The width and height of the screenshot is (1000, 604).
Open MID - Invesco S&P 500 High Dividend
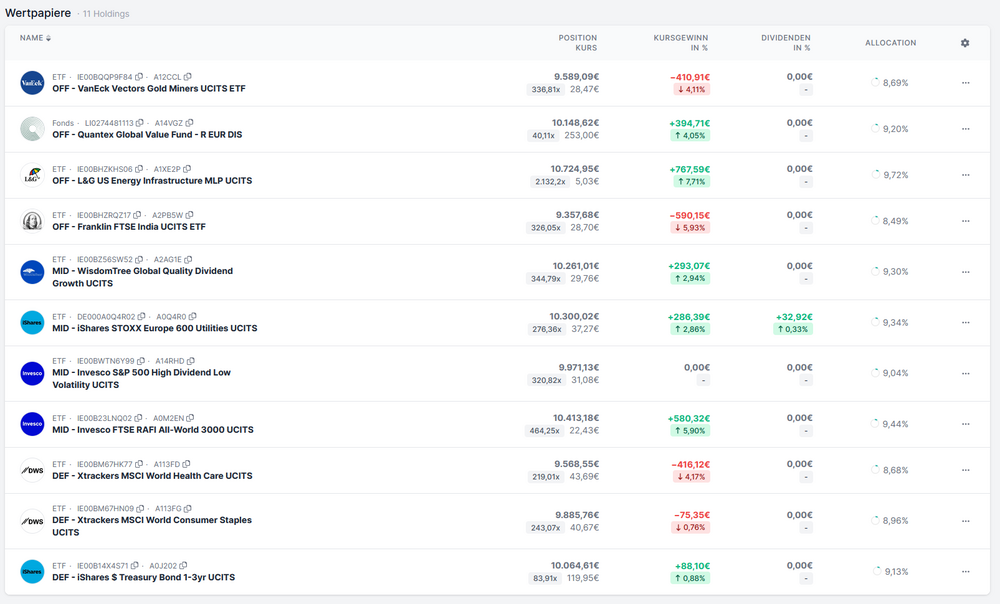tap(142, 379)
